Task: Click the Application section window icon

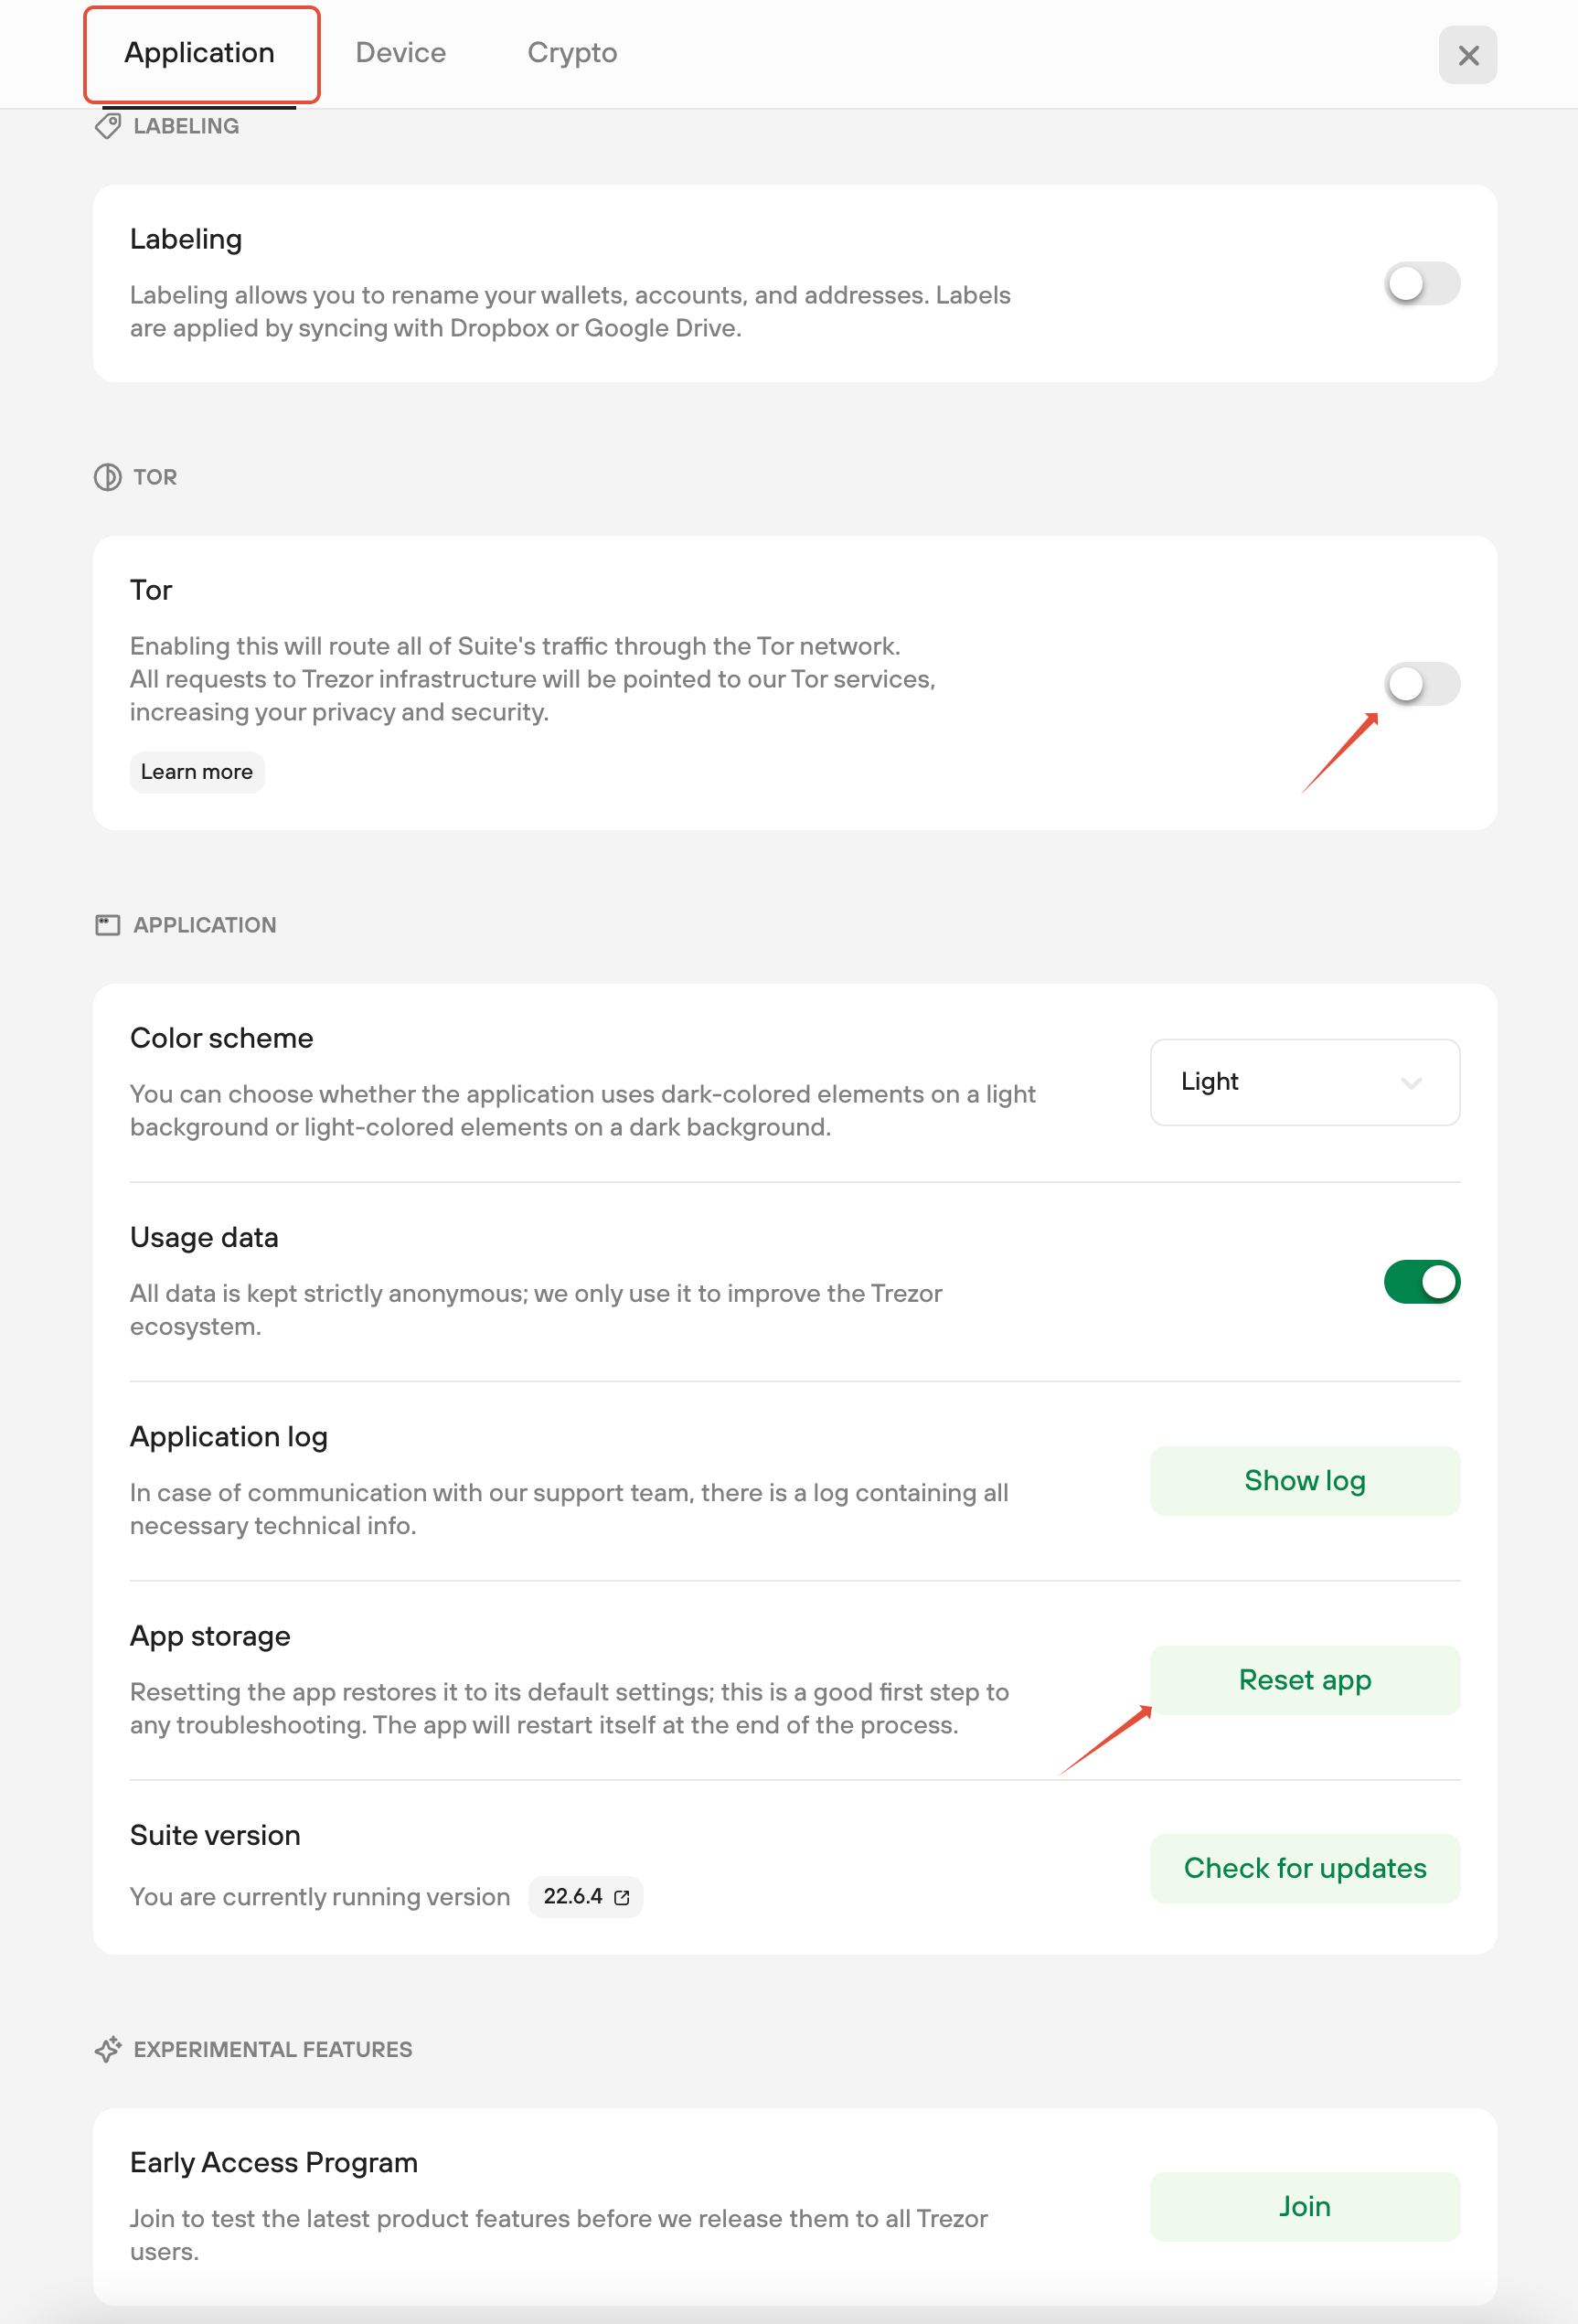Action: coord(108,925)
